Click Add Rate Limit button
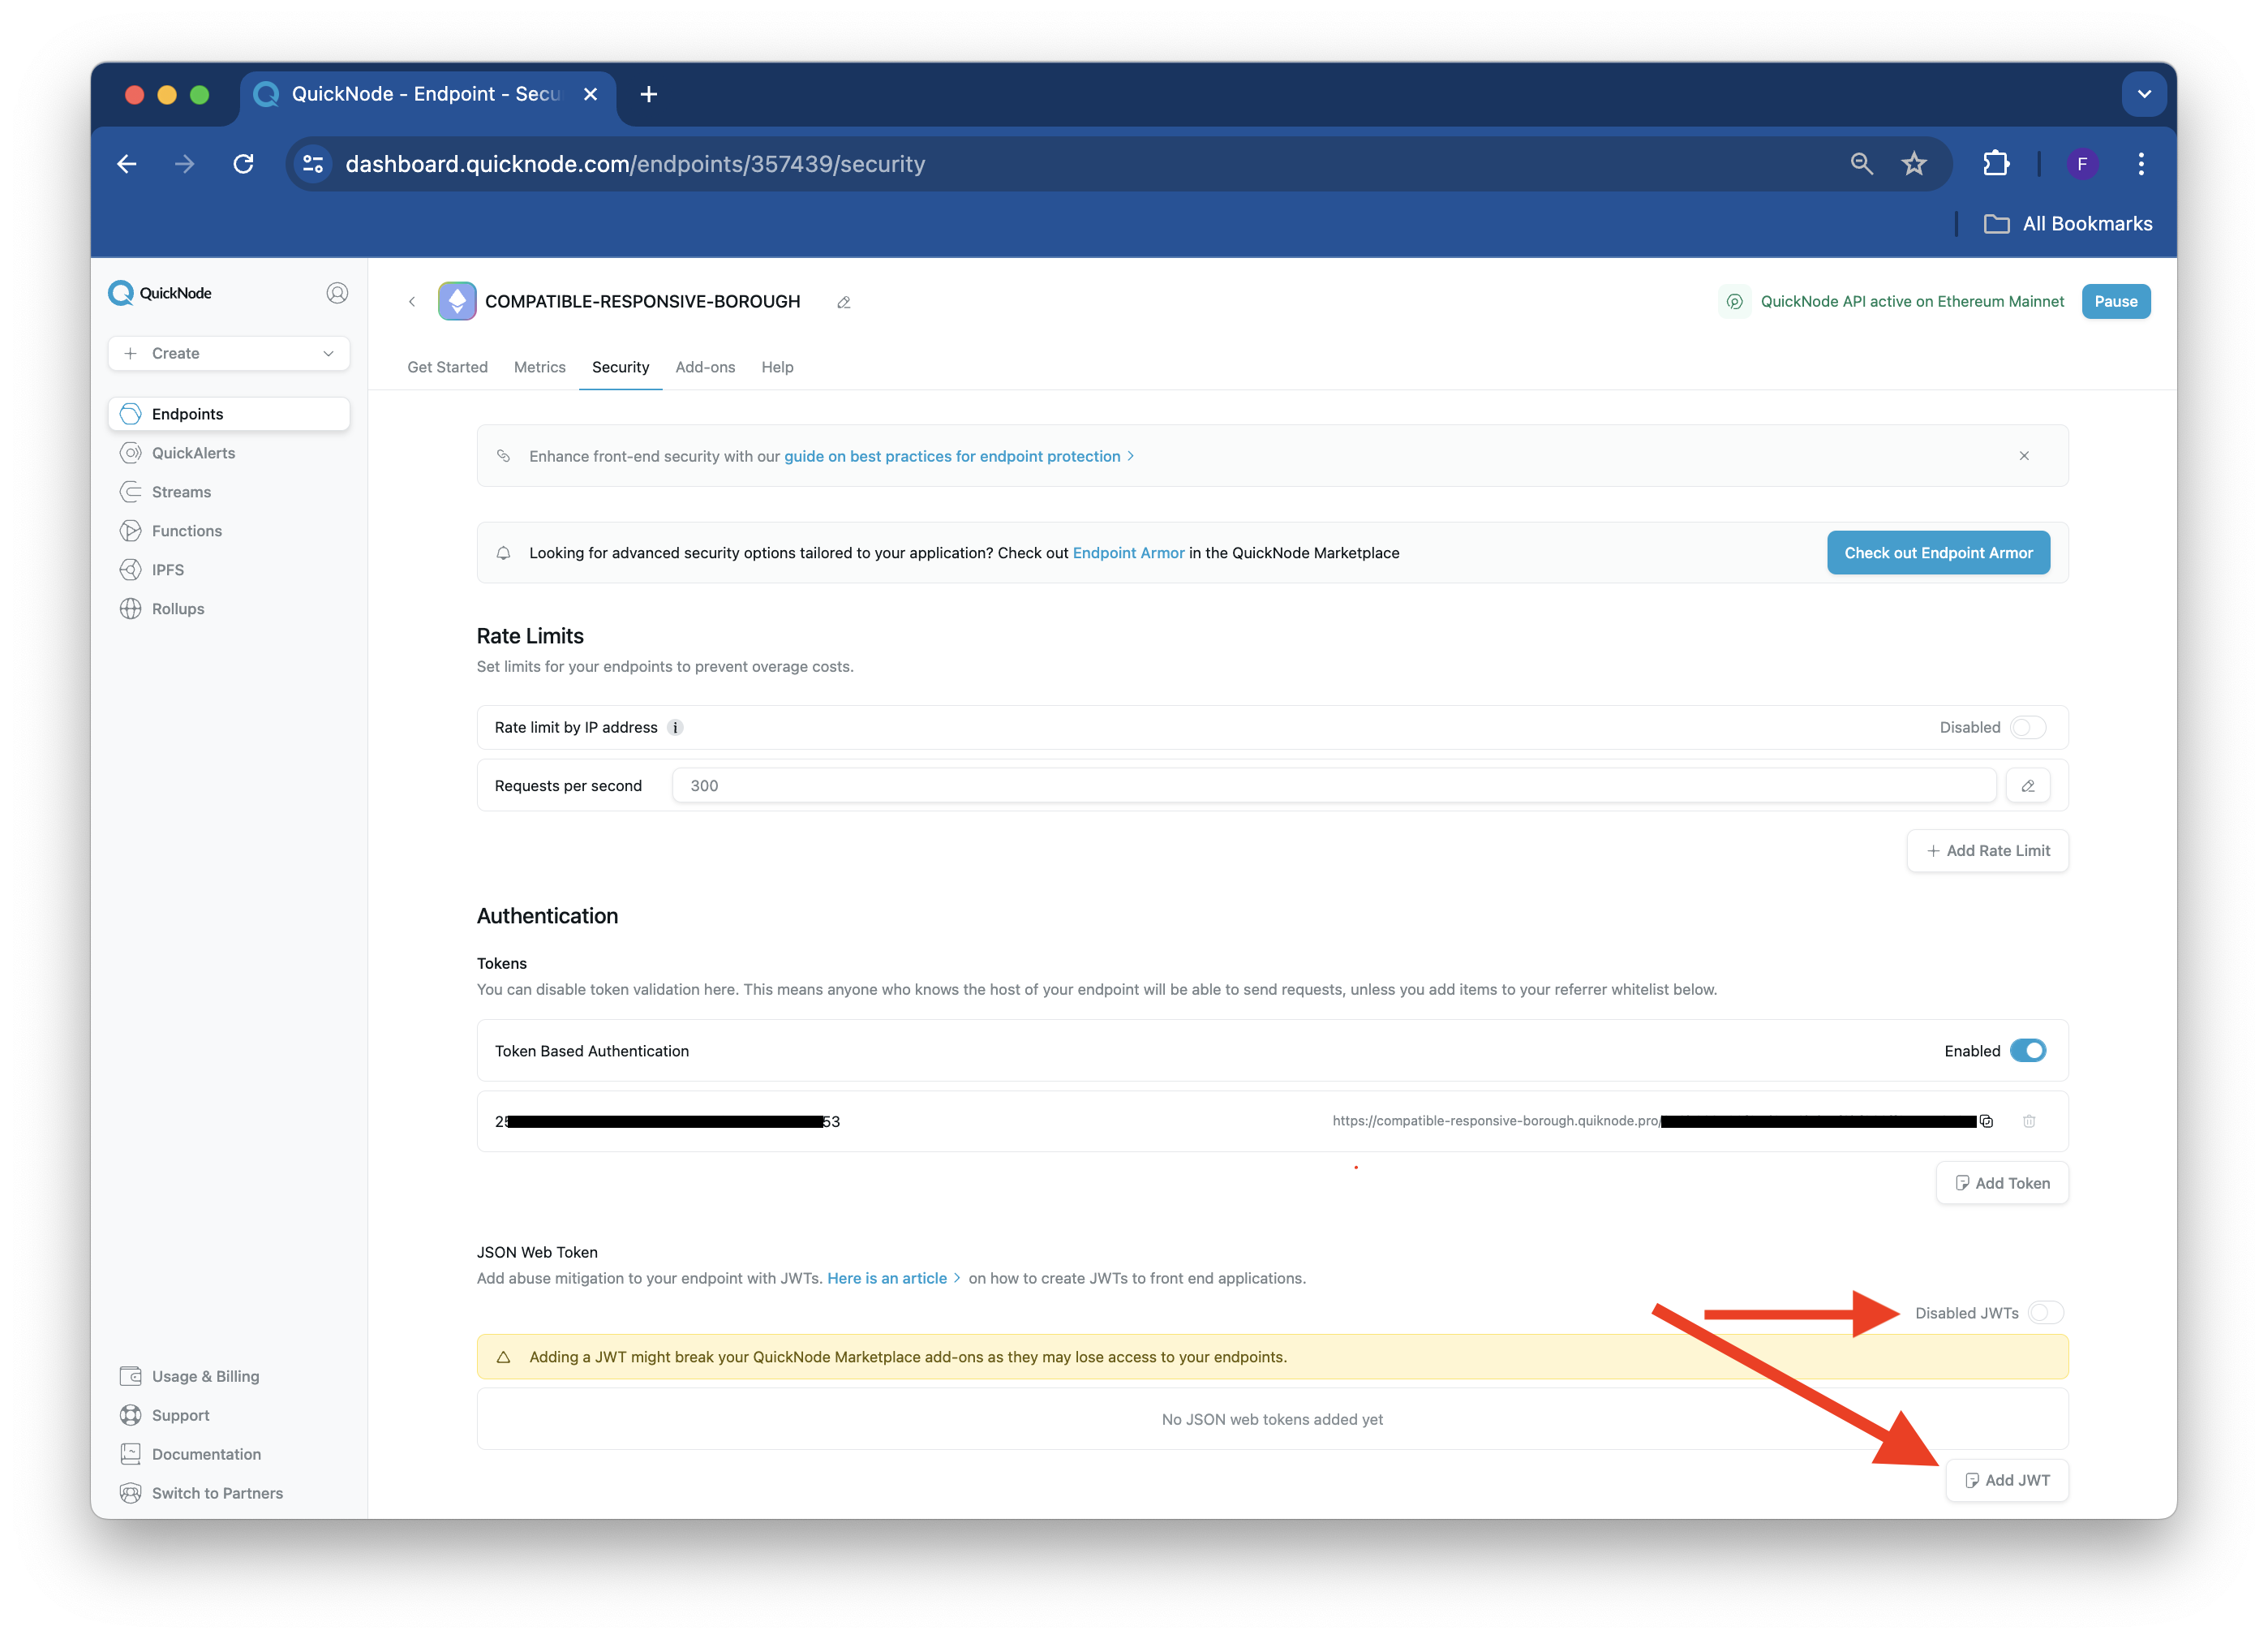This screenshot has height=1639, width=2268. point(1987,851)
